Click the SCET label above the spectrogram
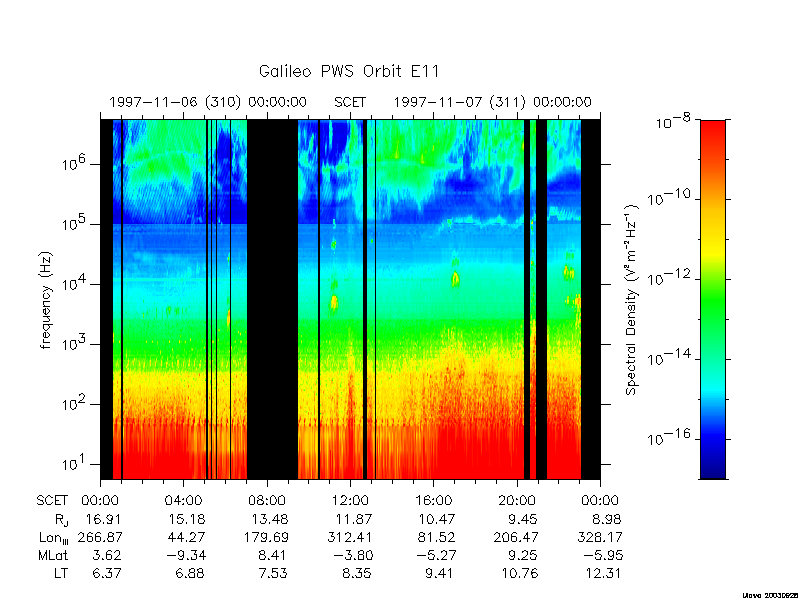800x600 pixels. click(350, 103)
